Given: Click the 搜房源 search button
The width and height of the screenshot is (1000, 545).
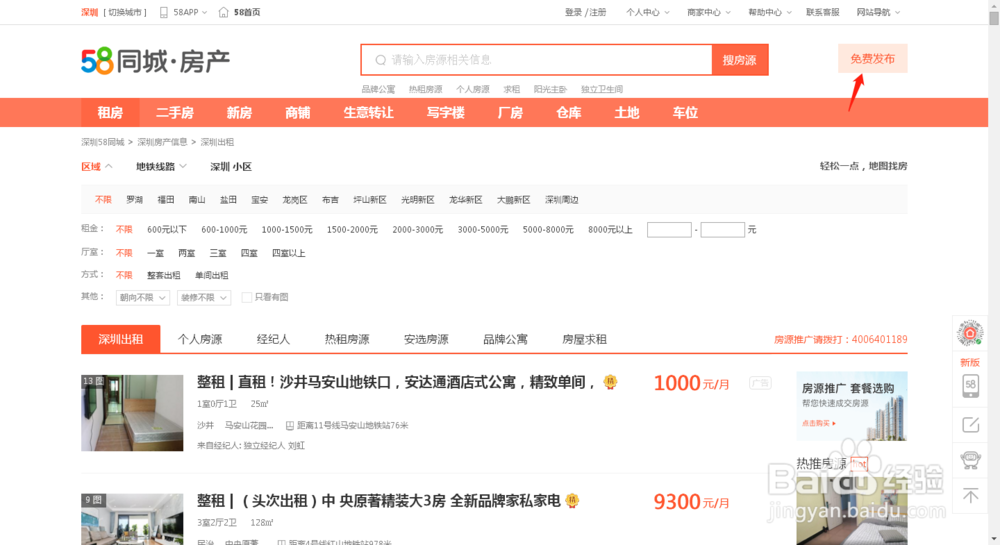Looking at the screenshot, I should point(740,60).
